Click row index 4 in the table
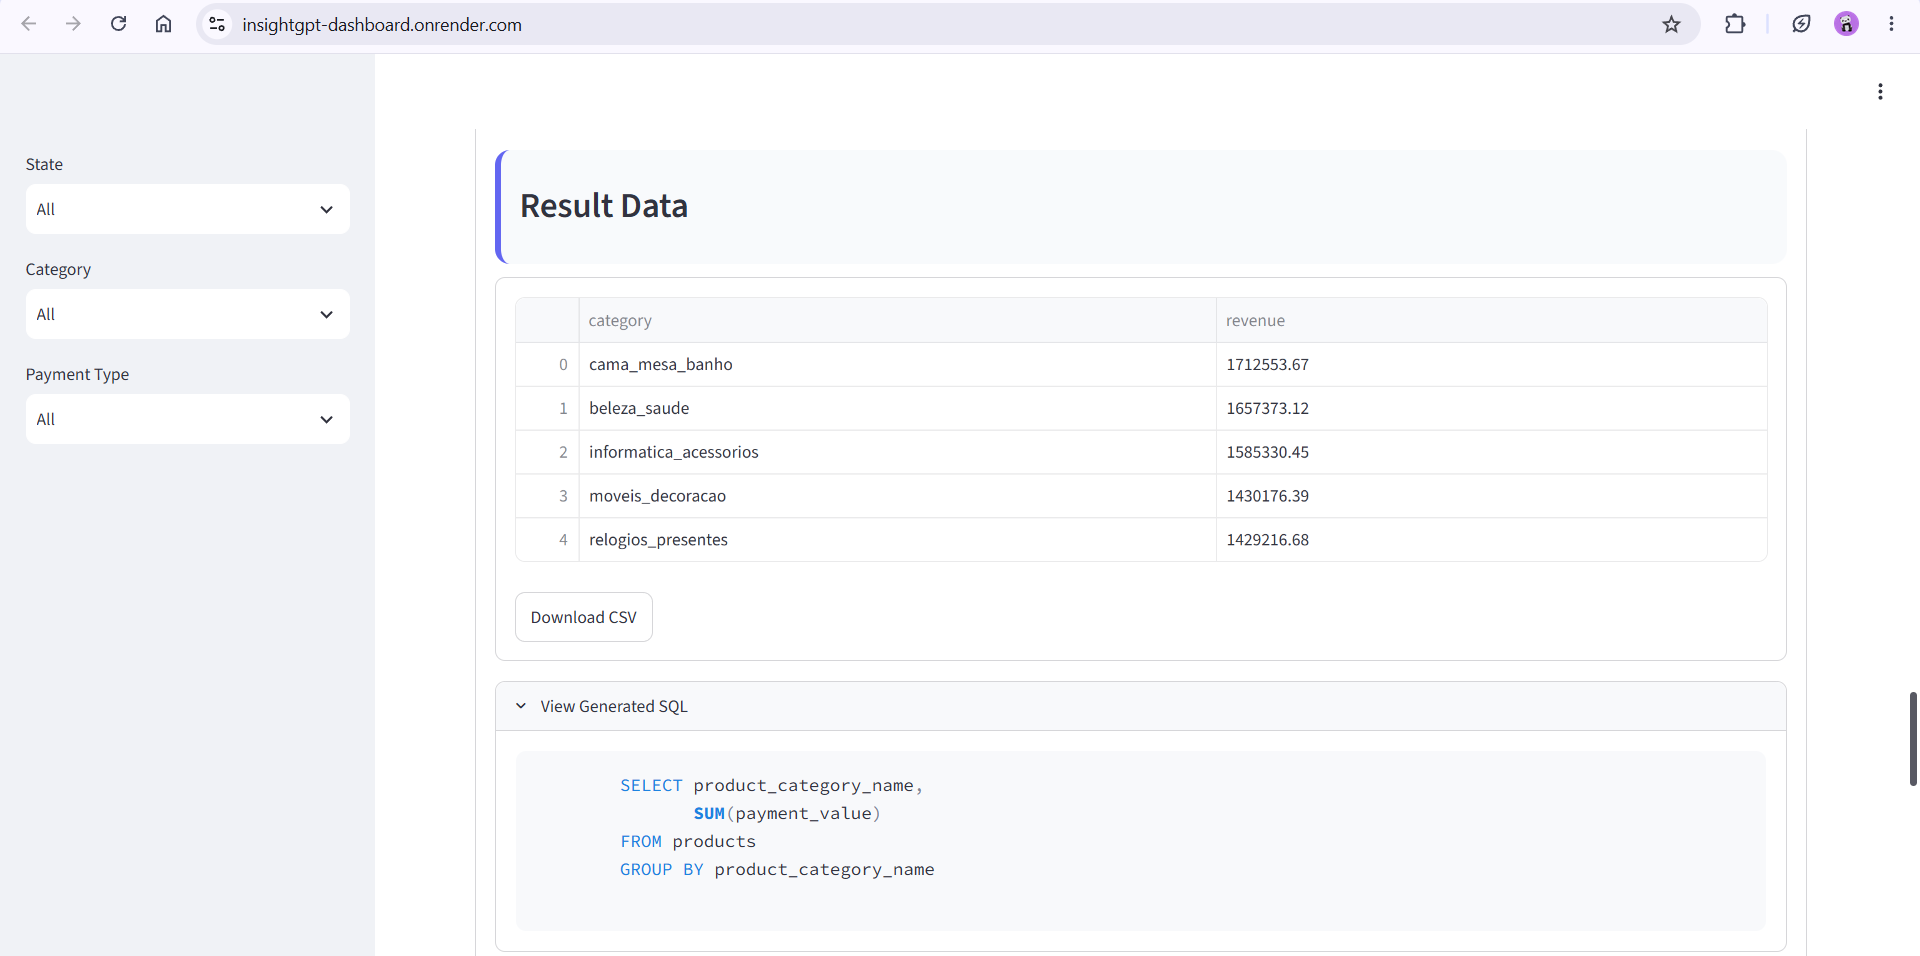 (547, 540)
